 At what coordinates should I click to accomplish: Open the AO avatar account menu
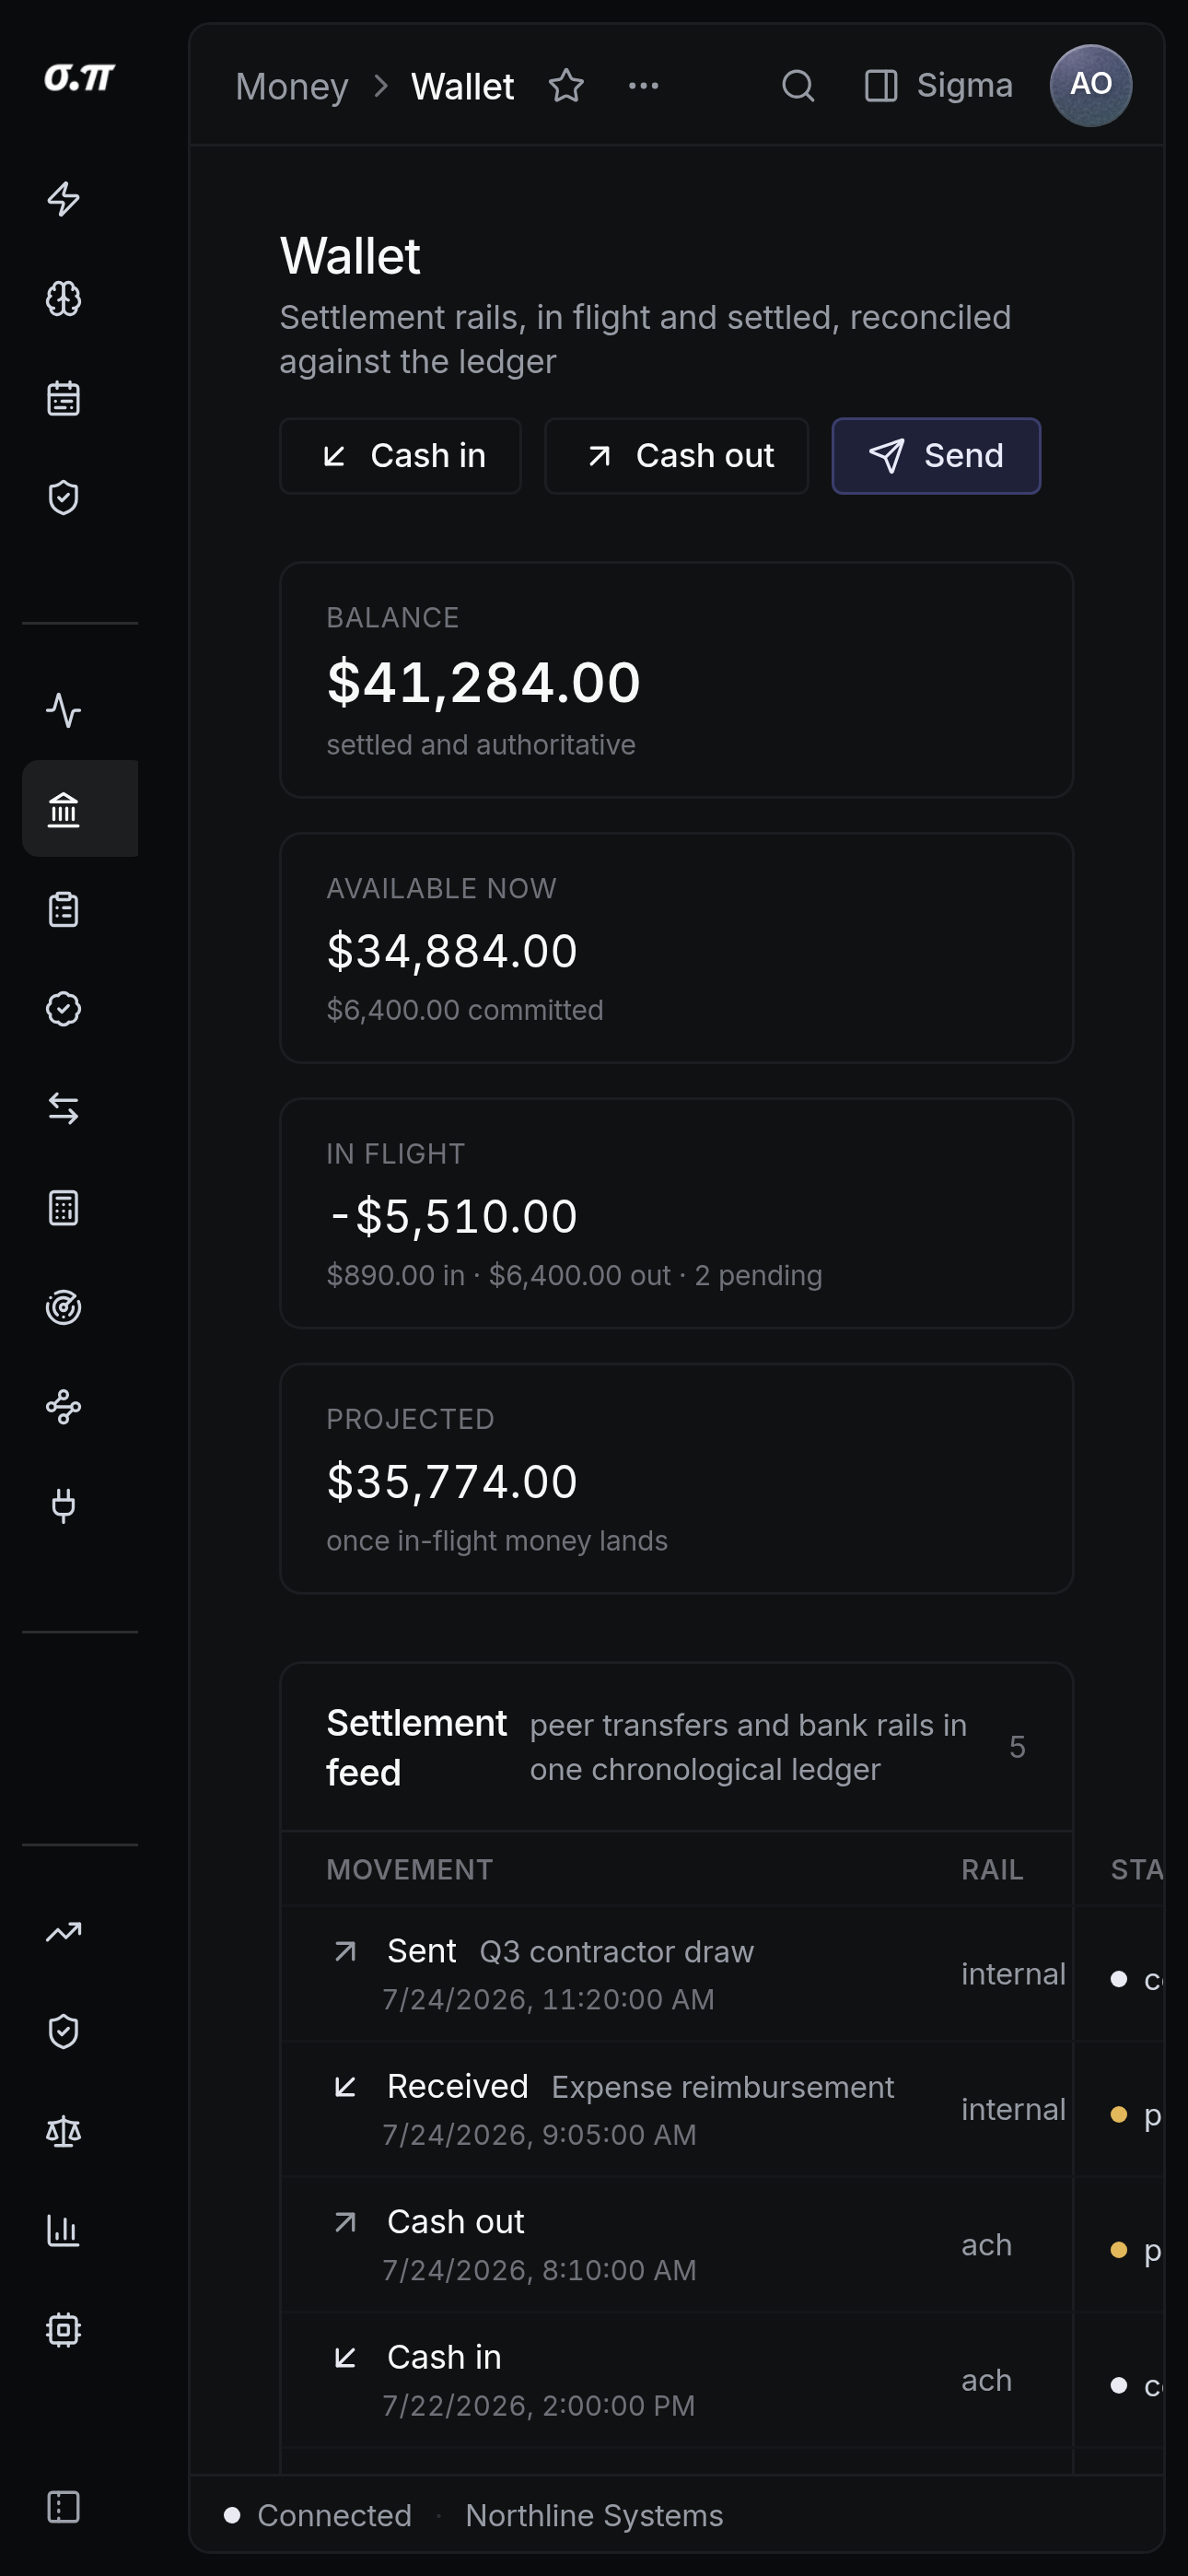tap(1091, 86)
